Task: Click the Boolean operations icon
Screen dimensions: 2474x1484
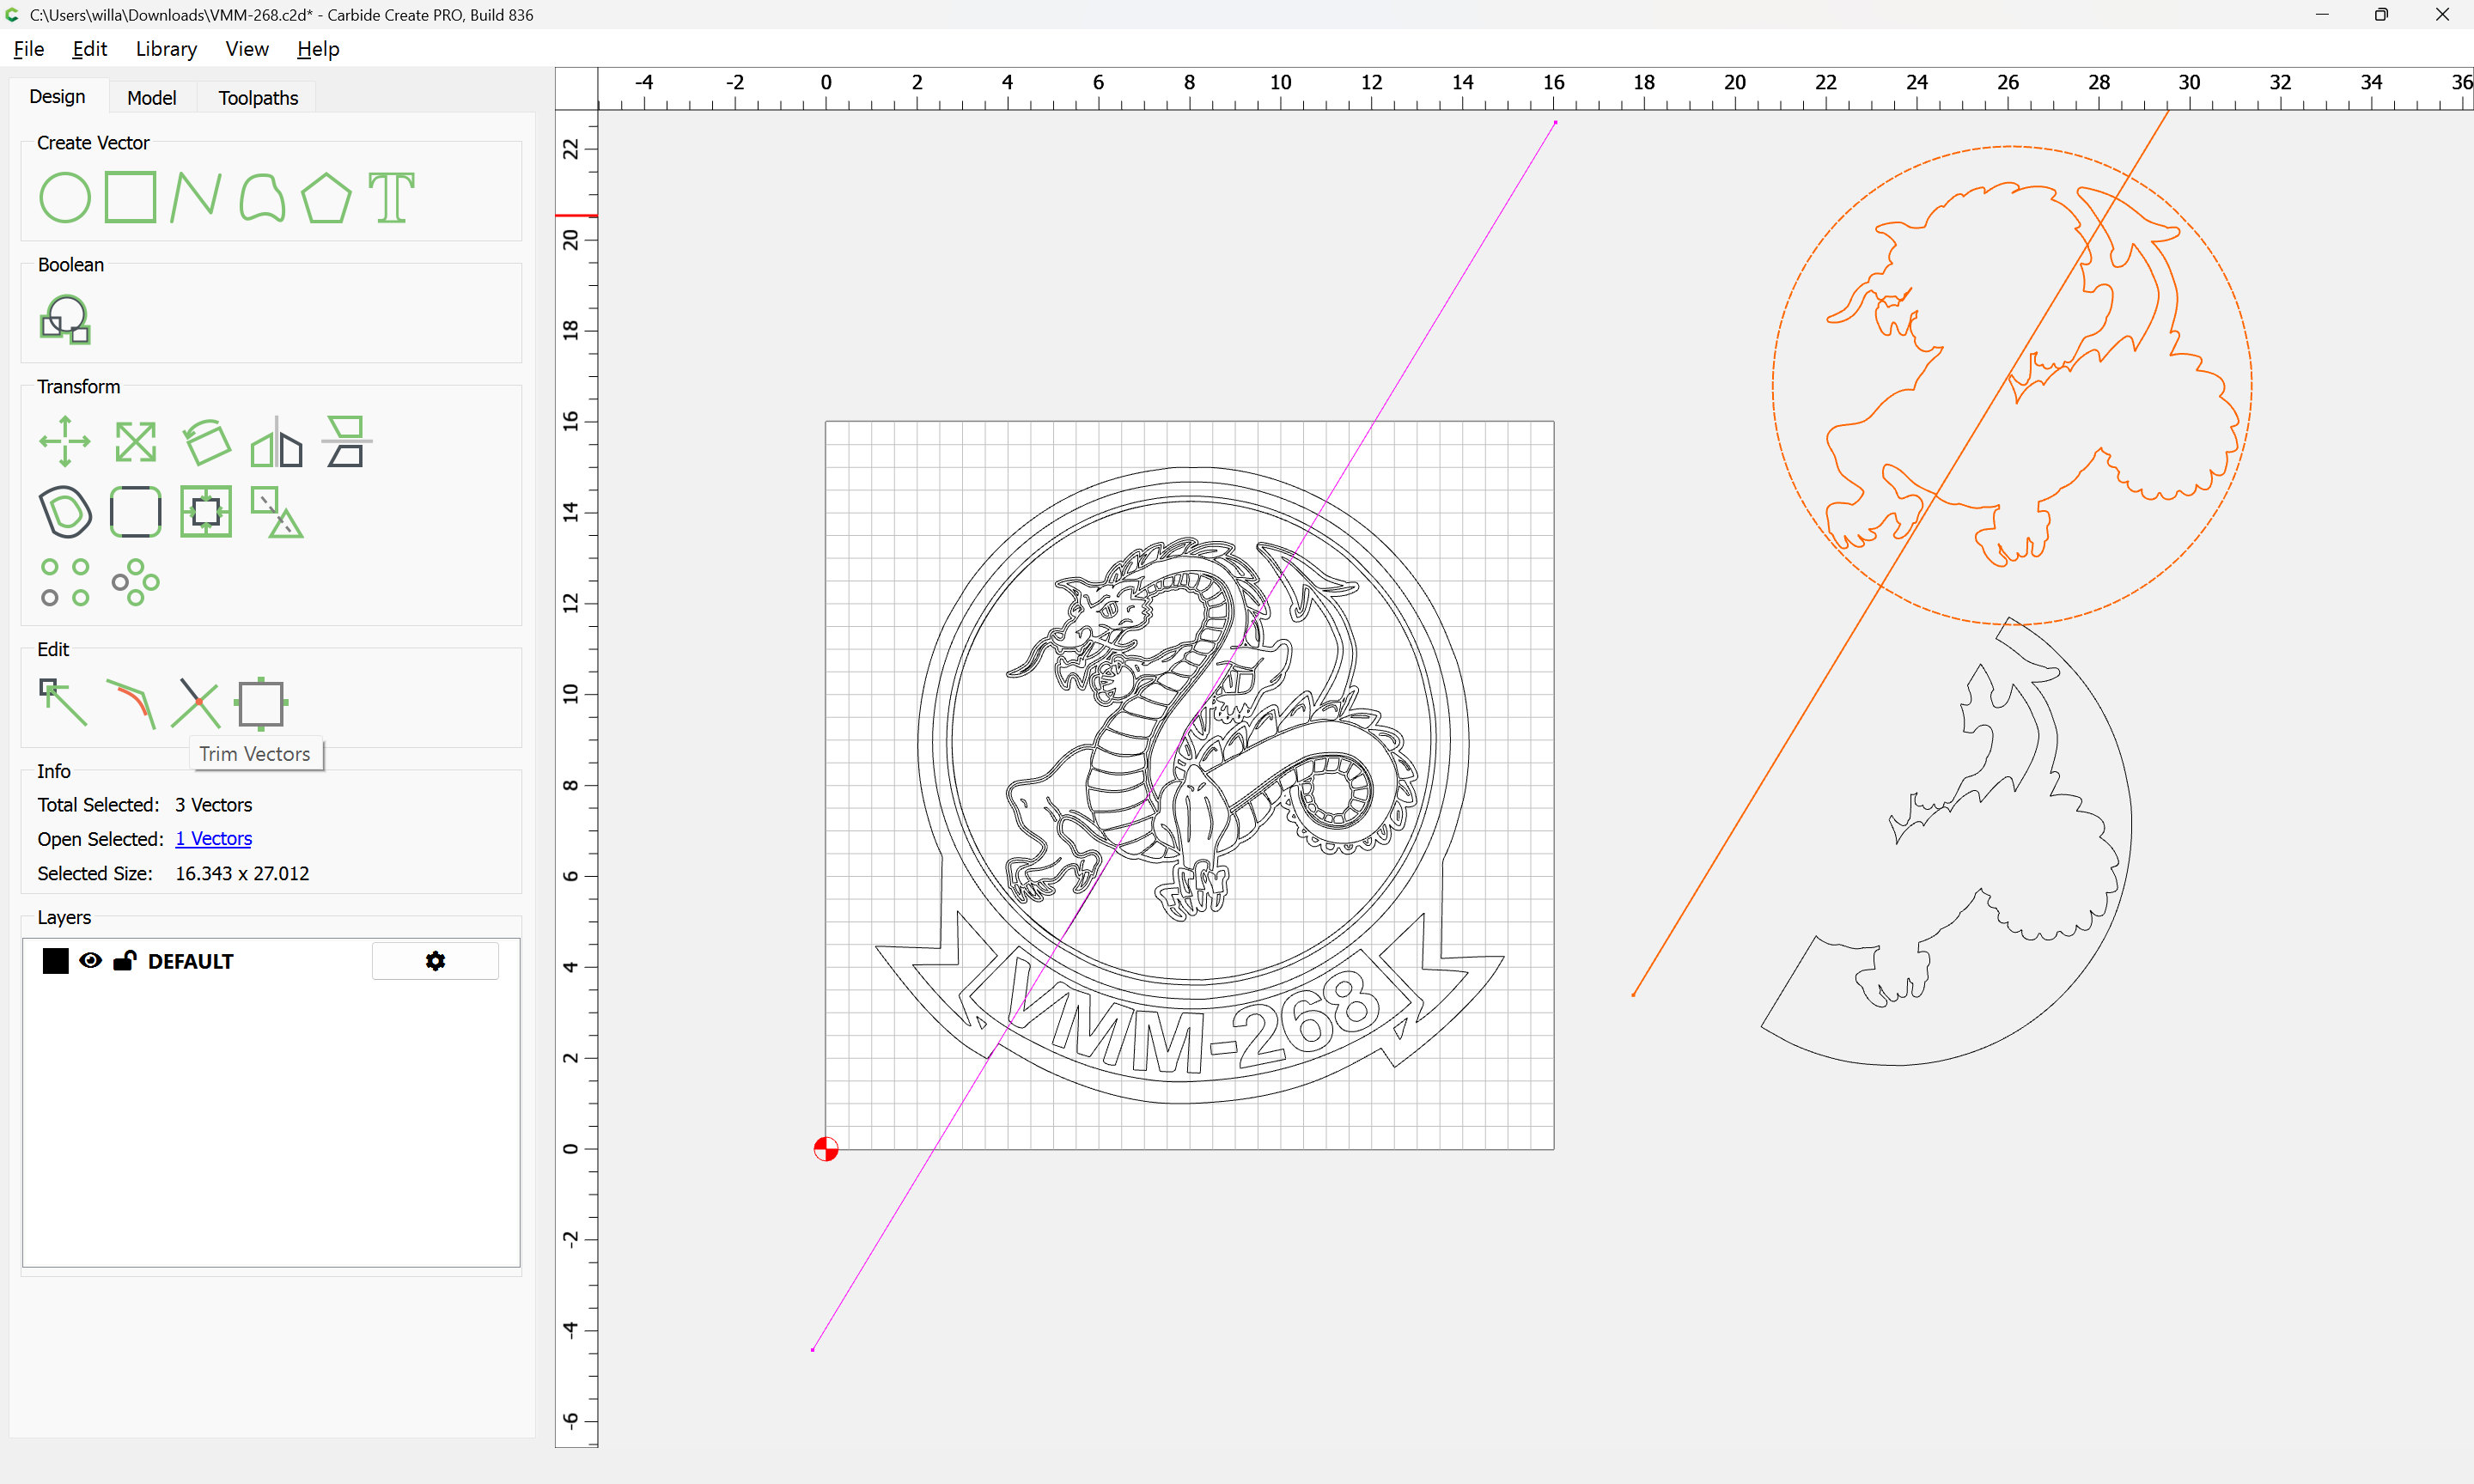Action: (65, 320)
